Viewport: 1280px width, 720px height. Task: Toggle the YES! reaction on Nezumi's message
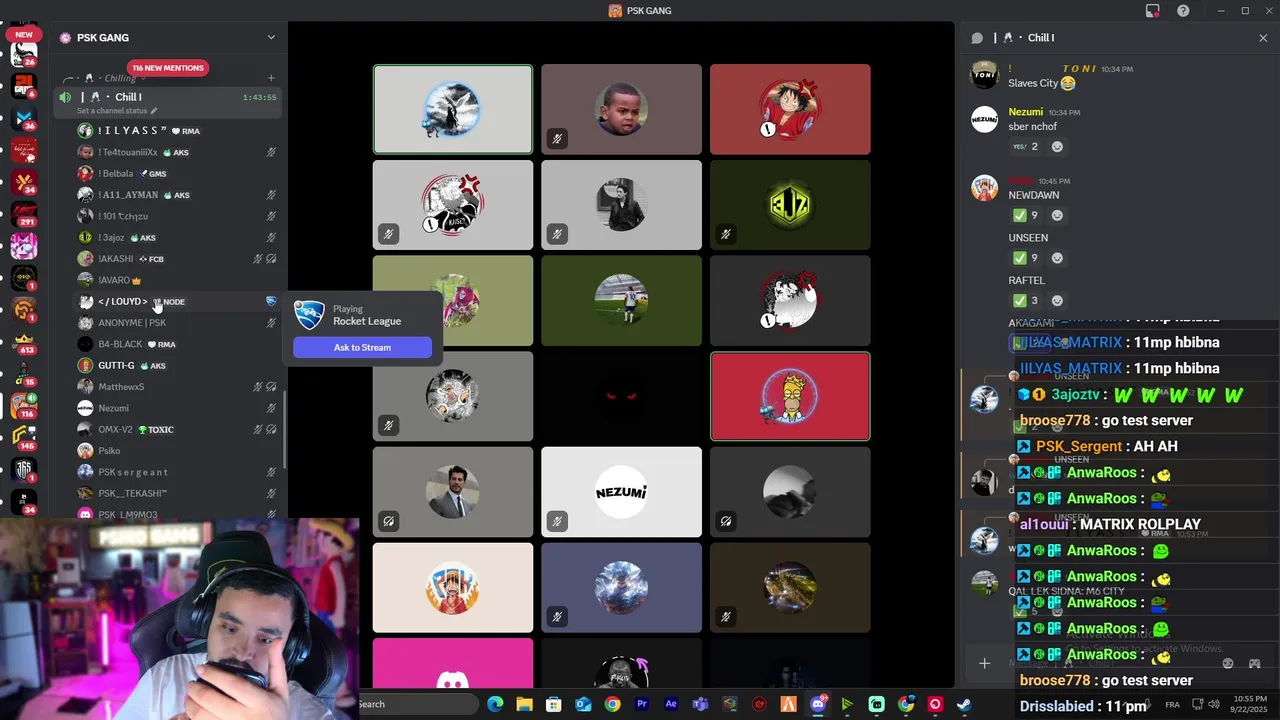click(1025, 147)
